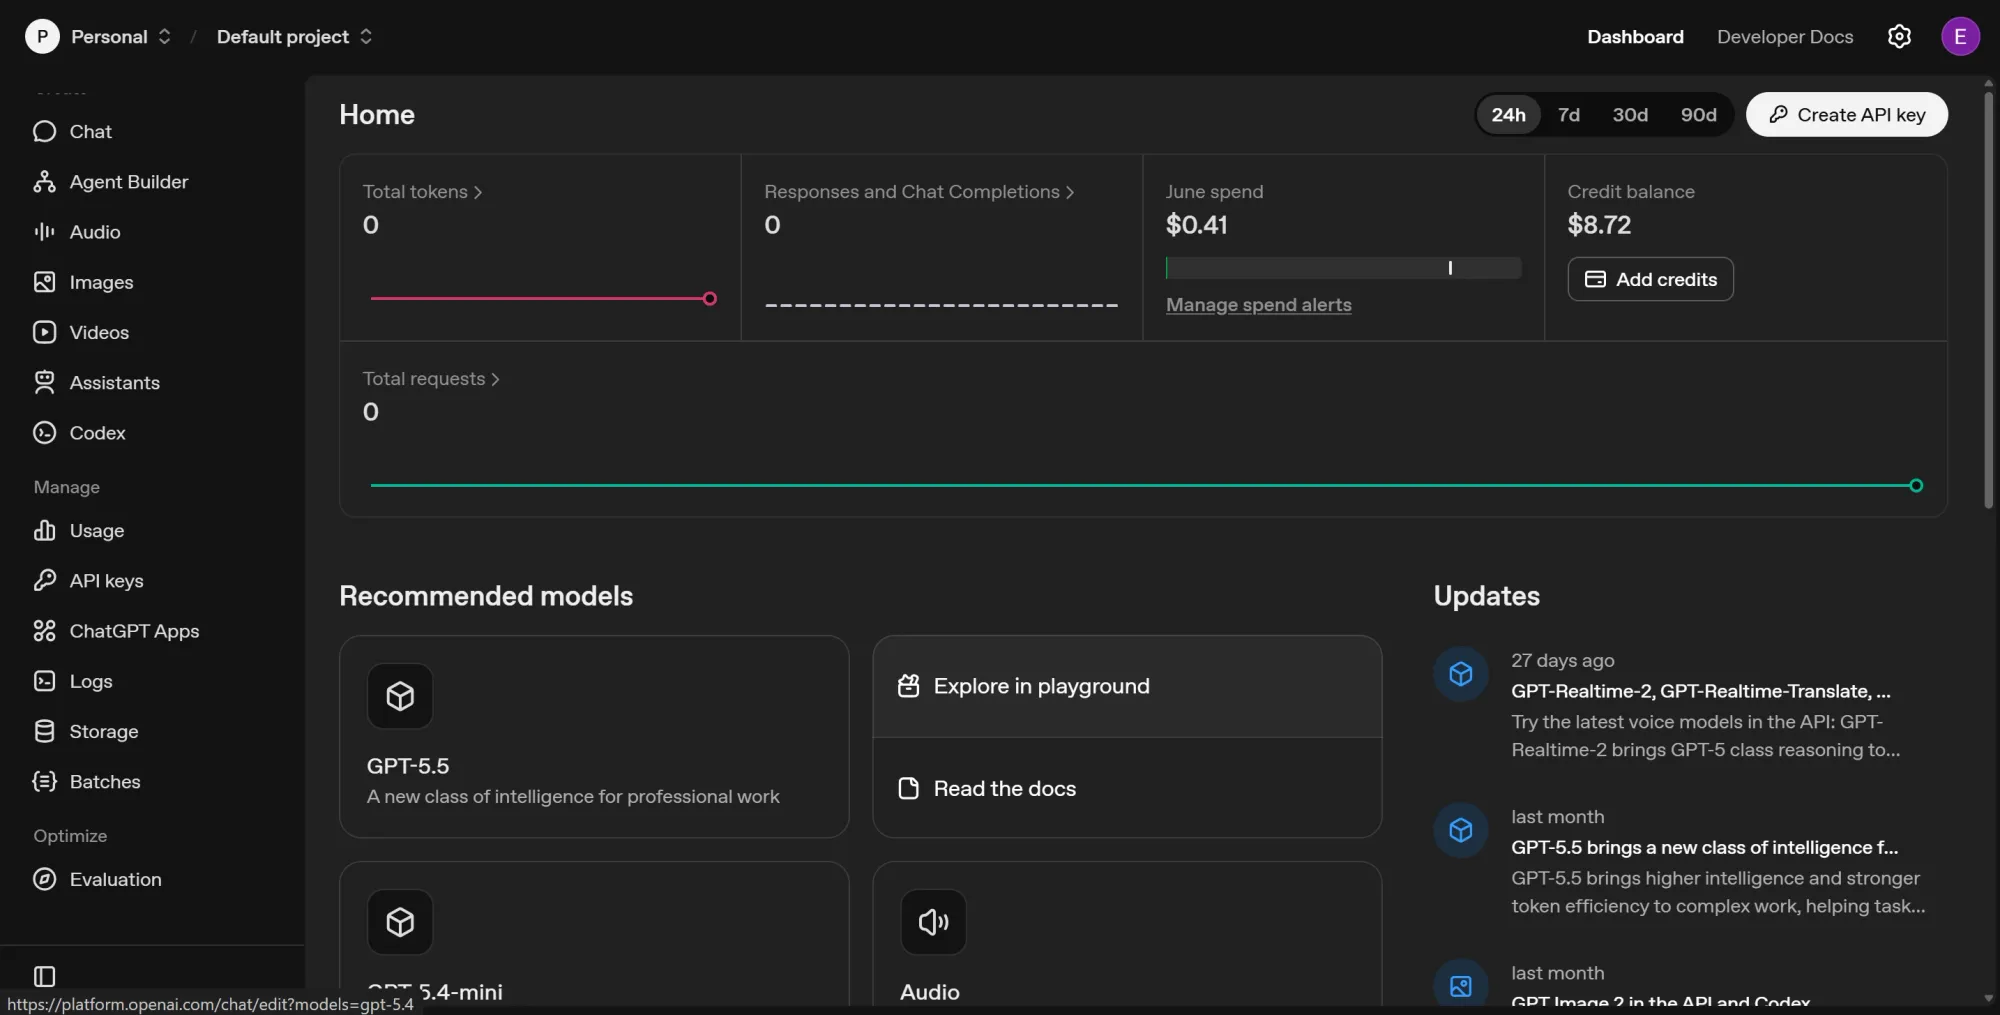
Task: Switch the time range to 90d
Action: tap(1698, 115)
